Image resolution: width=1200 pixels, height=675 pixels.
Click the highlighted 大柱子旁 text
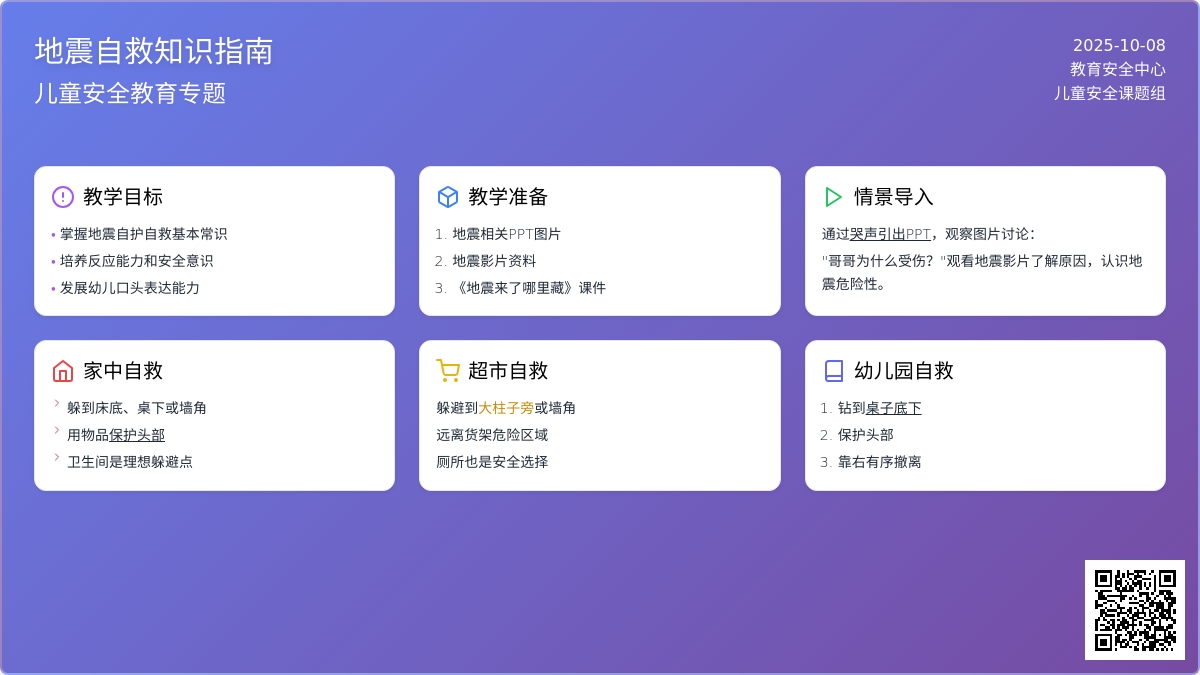click(x=506, y=408)
